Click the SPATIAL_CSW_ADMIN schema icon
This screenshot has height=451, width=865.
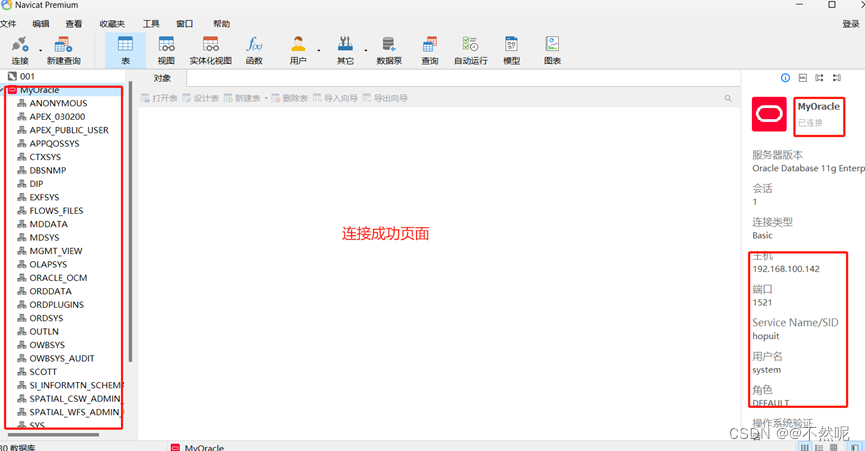coord(22,399)
